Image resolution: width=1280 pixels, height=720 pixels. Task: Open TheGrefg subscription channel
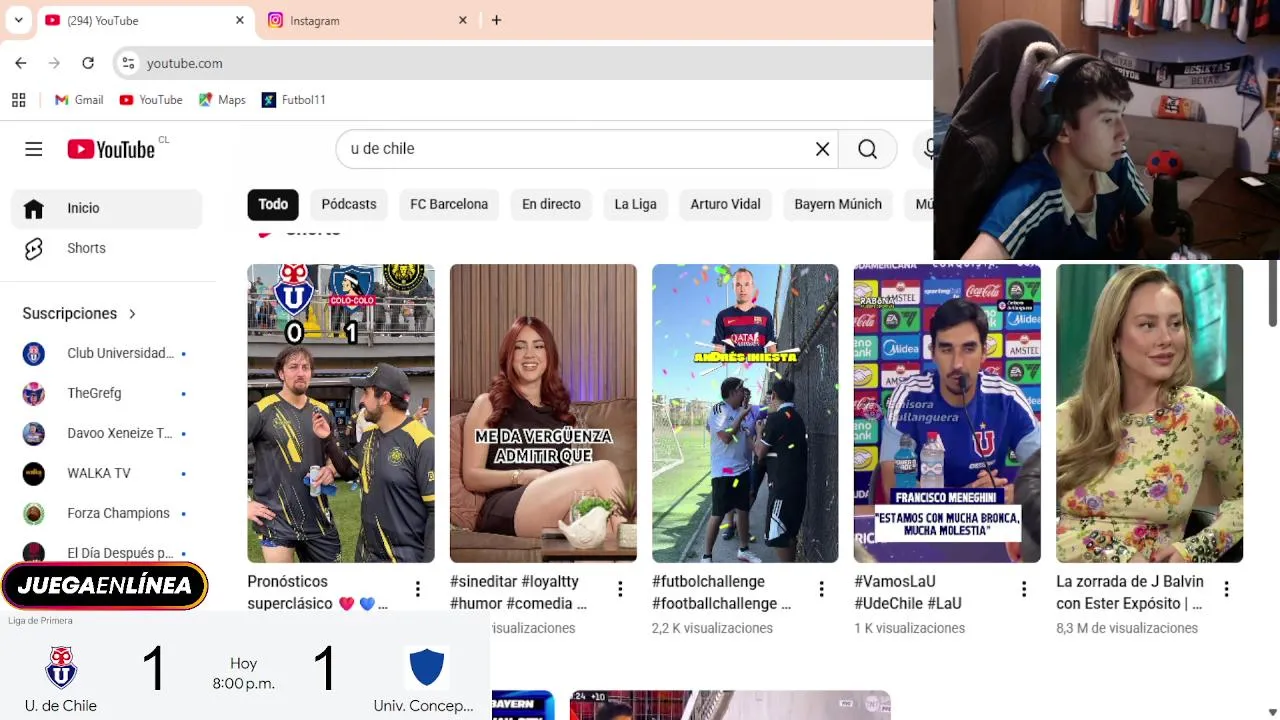coord(107,393)
